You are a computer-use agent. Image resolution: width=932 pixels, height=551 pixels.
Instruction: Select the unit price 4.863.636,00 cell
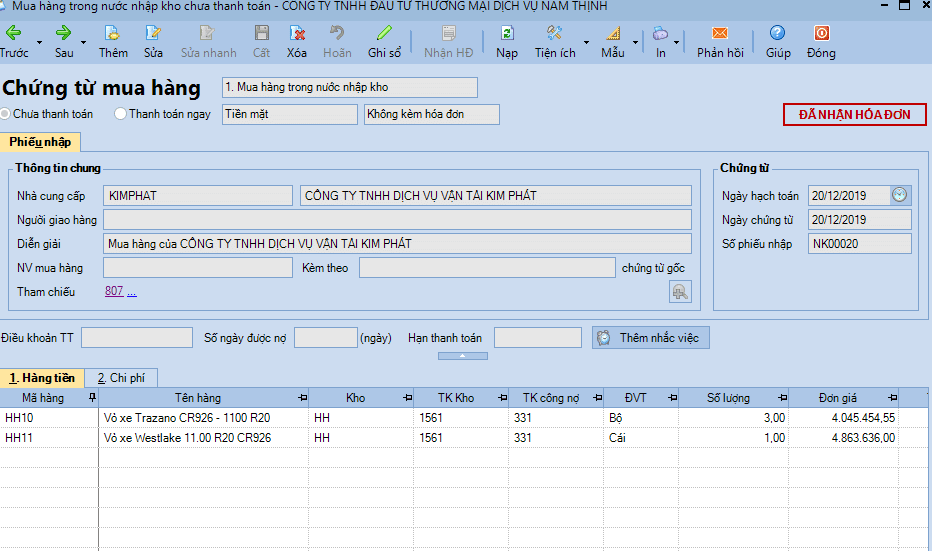coord(843,437)
